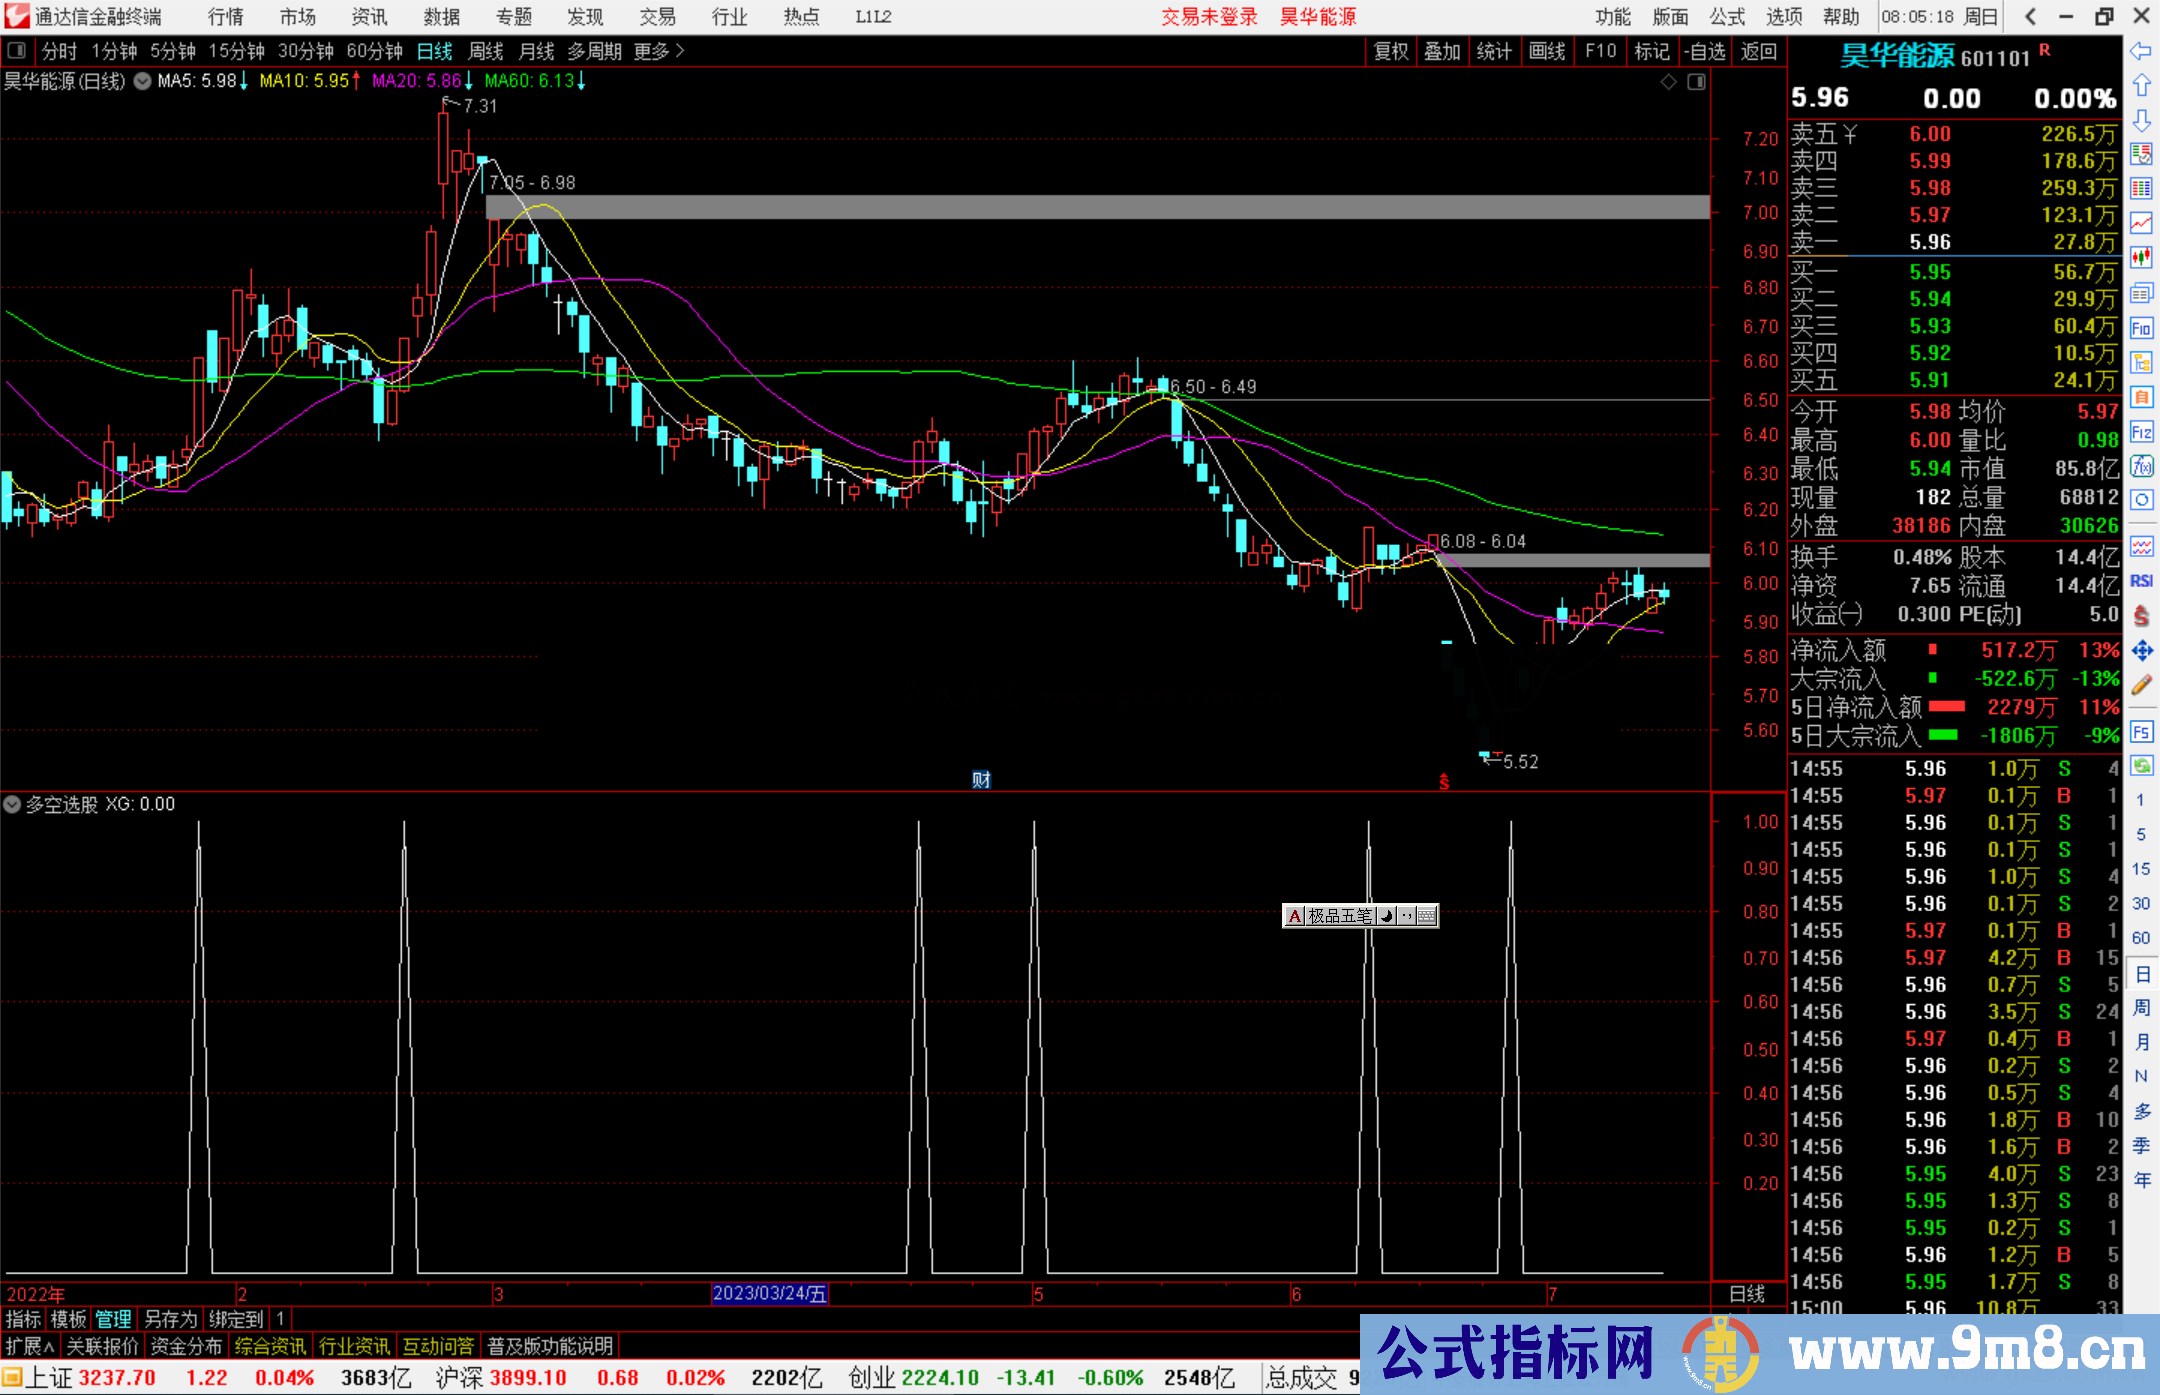This screenshot has height=1395, width=2160.
Task: Toggle the panel layout icon before 分时
Action: (x=17, y=51)
